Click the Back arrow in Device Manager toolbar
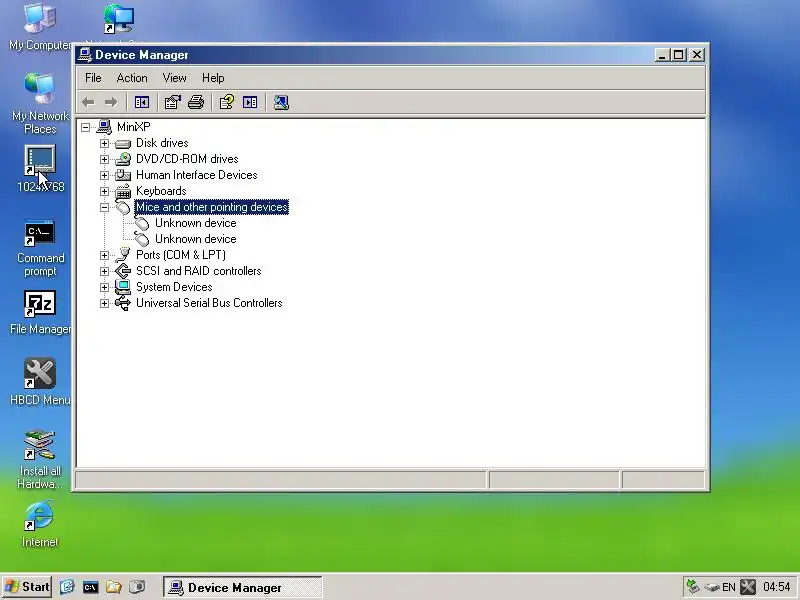The width and height of the screenshot is (800, 600). pyautogui.click(x=88, y=103)
